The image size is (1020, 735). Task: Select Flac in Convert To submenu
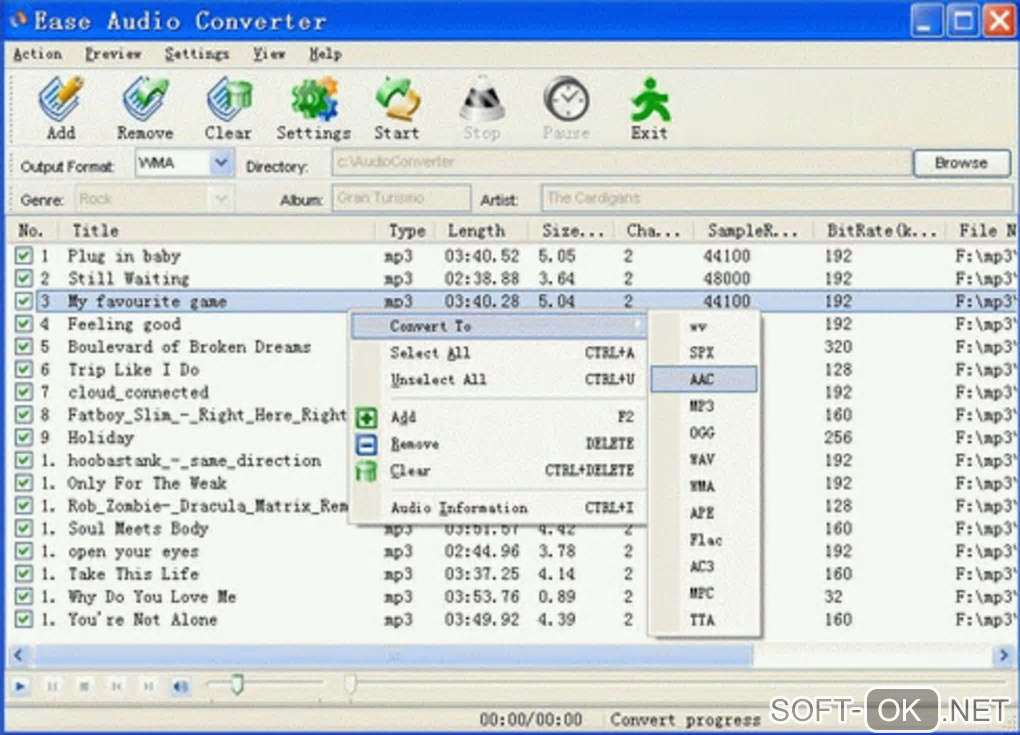tap(704, 540)
